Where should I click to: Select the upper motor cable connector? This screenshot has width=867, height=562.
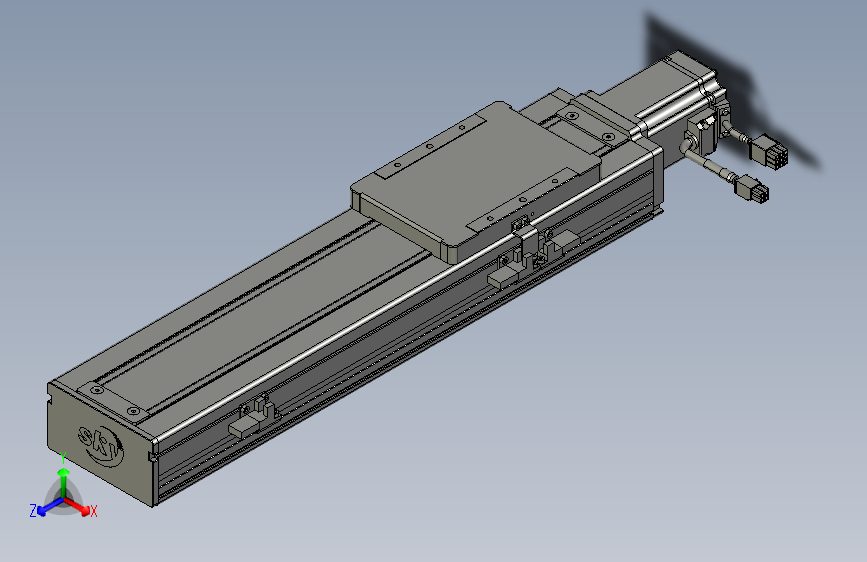pyautogui.click(x=768, y=152)
